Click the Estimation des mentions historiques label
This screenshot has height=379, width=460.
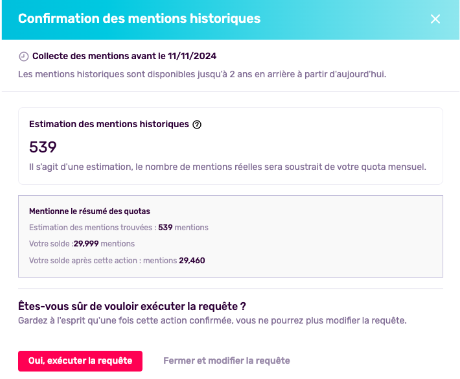click(109, 124)
